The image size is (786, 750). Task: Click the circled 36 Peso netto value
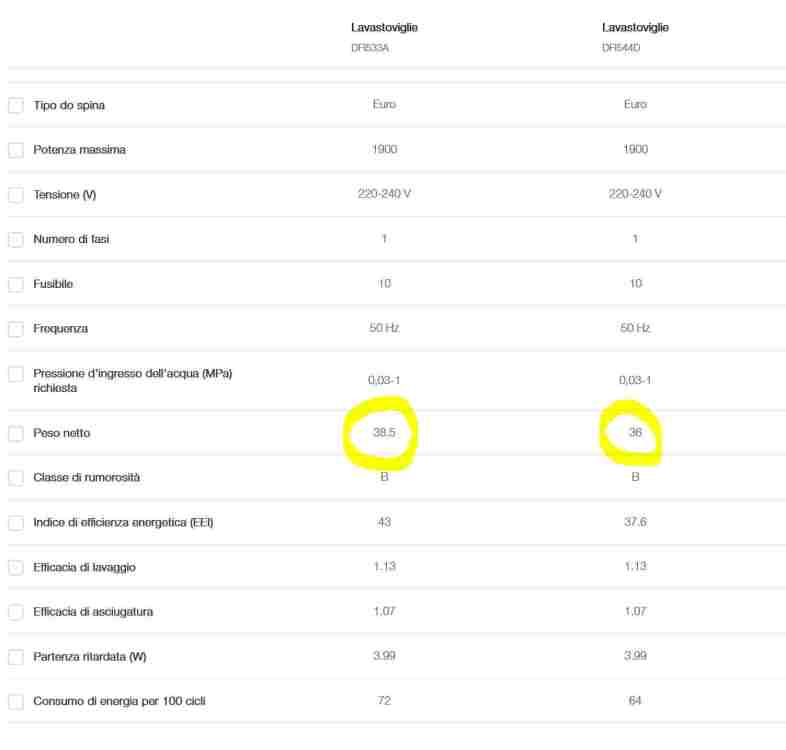pyautogui.click(x=635, y=433)
